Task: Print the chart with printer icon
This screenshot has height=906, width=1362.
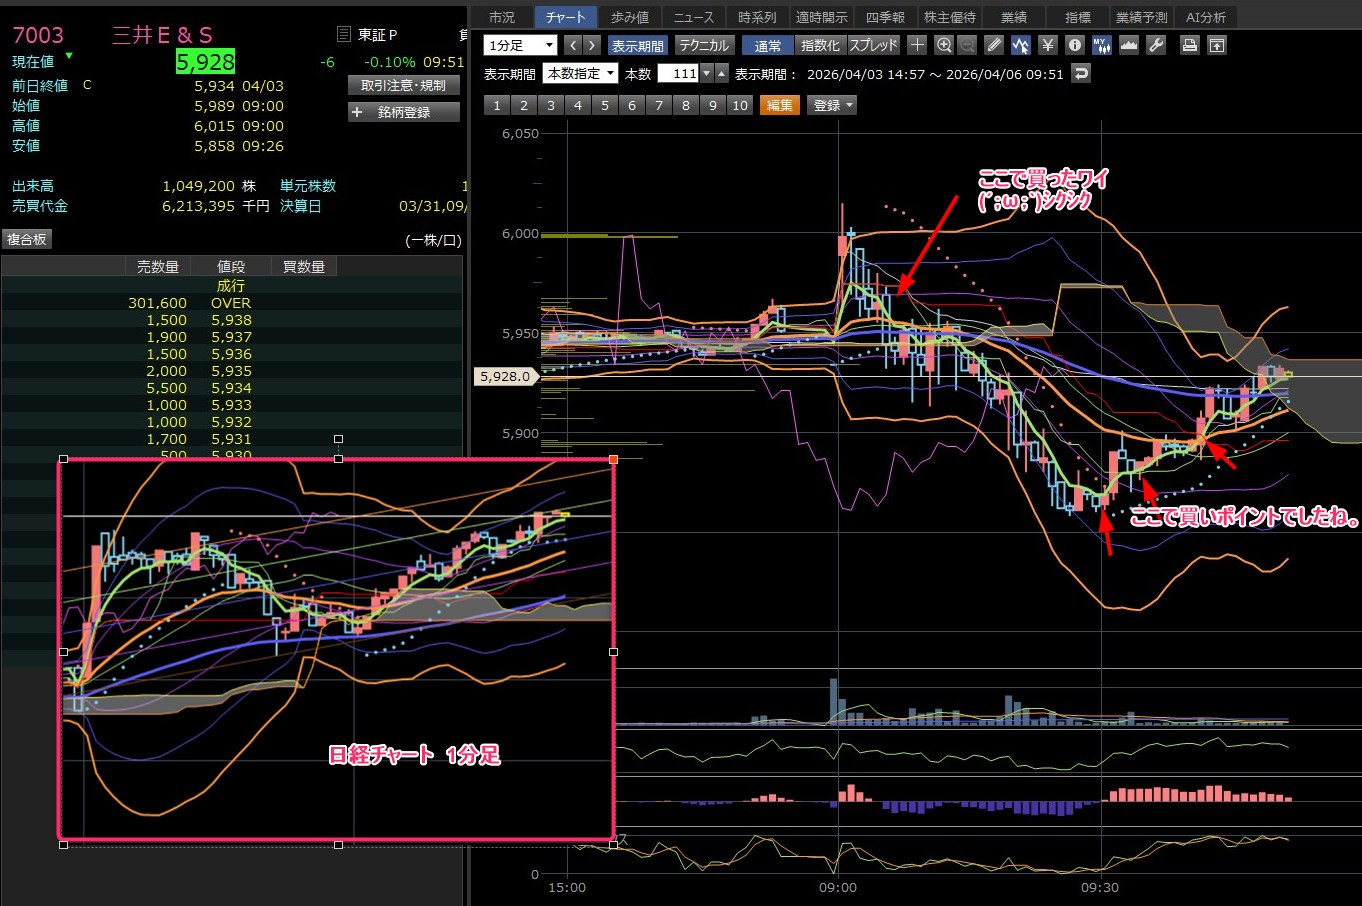Action: pos(1189,45)
